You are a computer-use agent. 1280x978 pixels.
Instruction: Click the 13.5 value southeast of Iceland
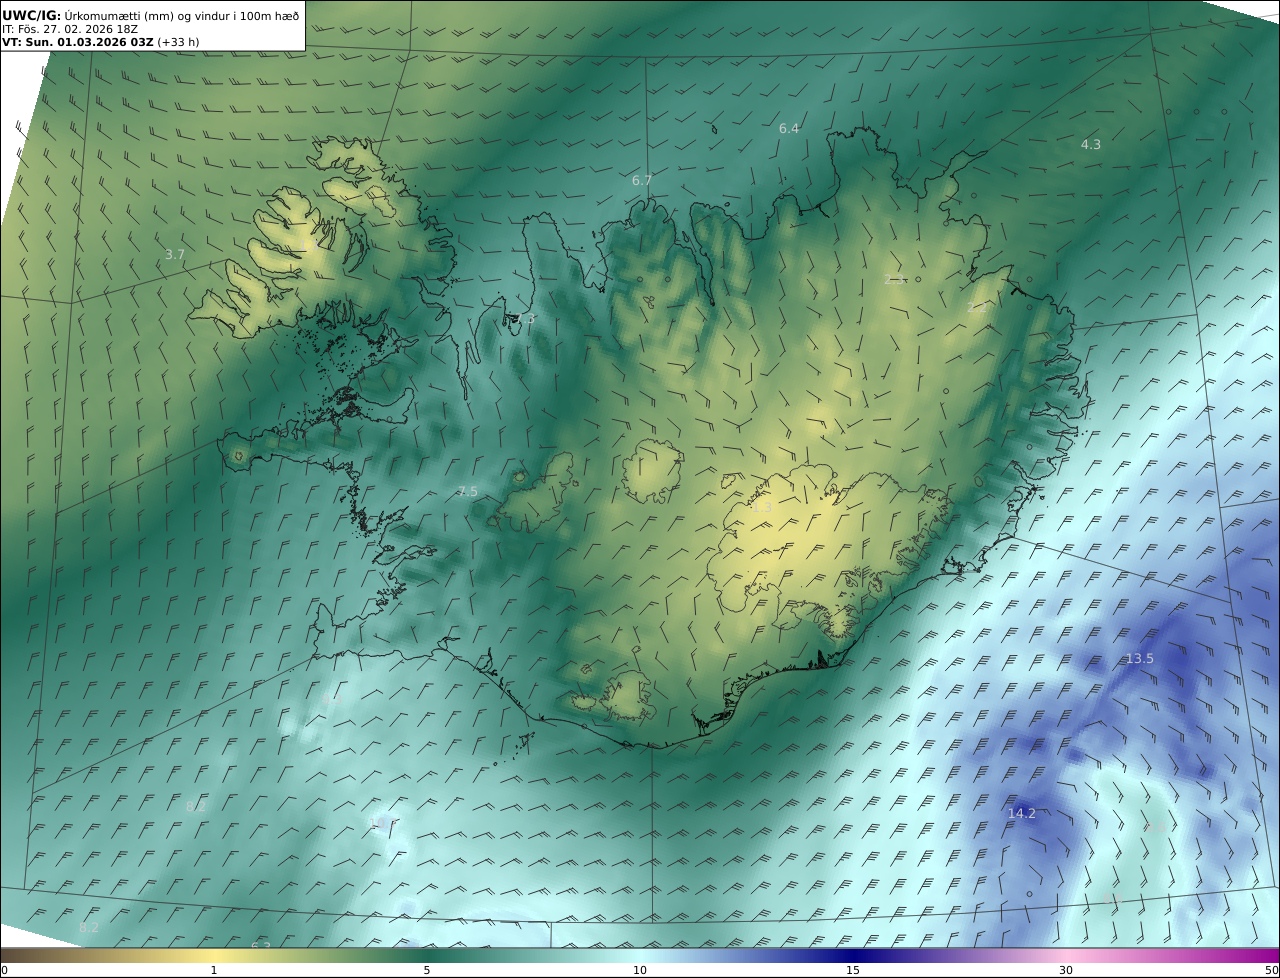pyautogui.click(x=1140, y=658)
